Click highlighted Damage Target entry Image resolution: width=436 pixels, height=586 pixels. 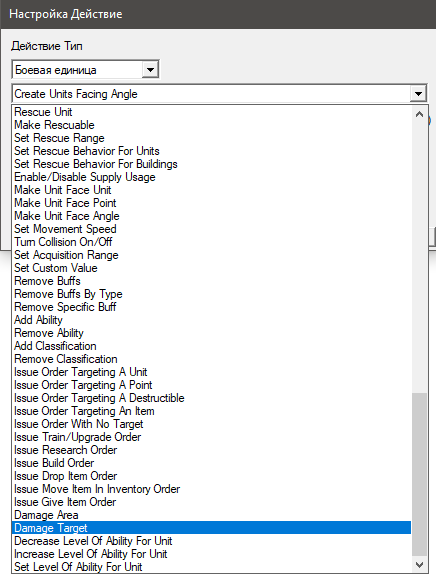[x=211, y=528]
